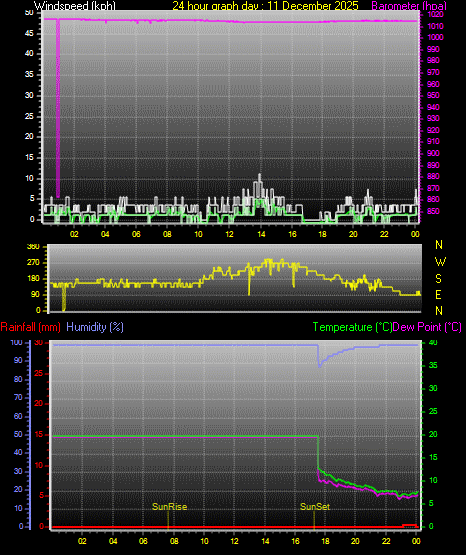Click 40 on the green temperature axis
The height and width of the screenshot is (555, 466).
tap(433, 343)
